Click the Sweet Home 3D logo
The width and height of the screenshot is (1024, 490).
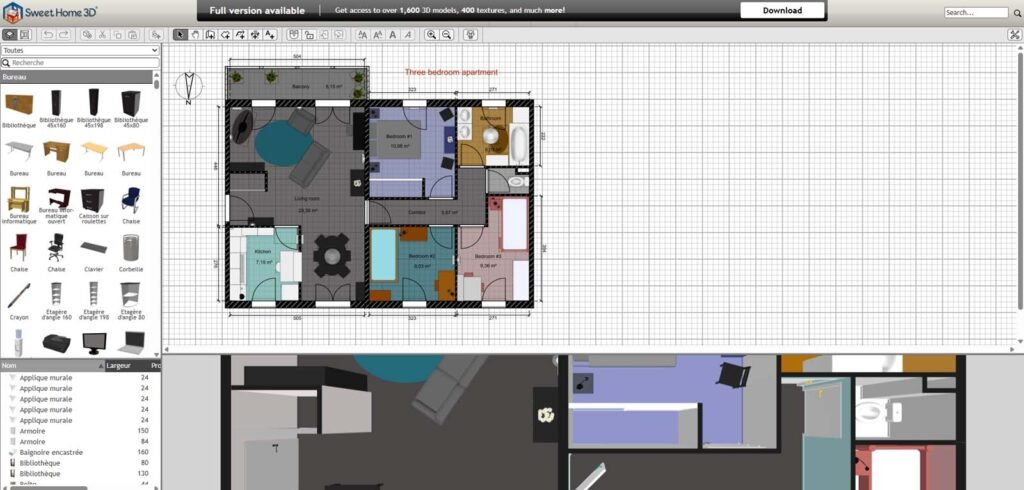click(x=50, y=11)
